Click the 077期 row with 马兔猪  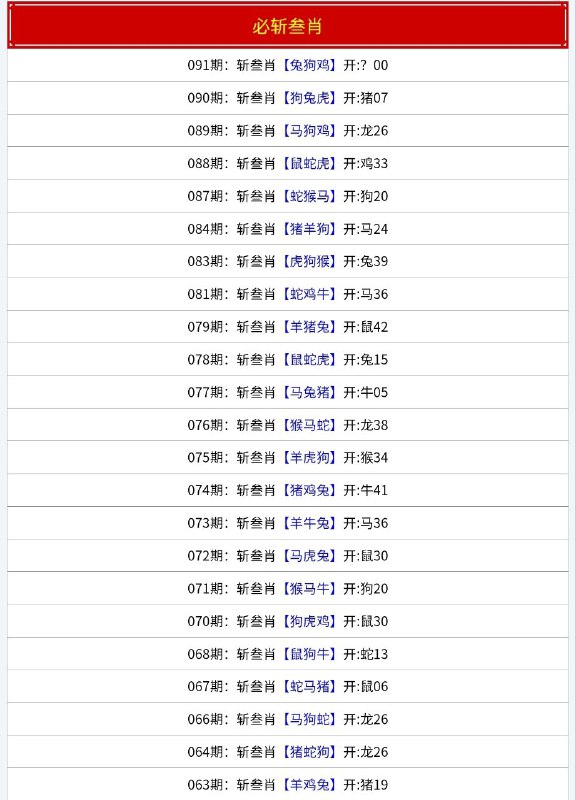click(x=288, y=392)
